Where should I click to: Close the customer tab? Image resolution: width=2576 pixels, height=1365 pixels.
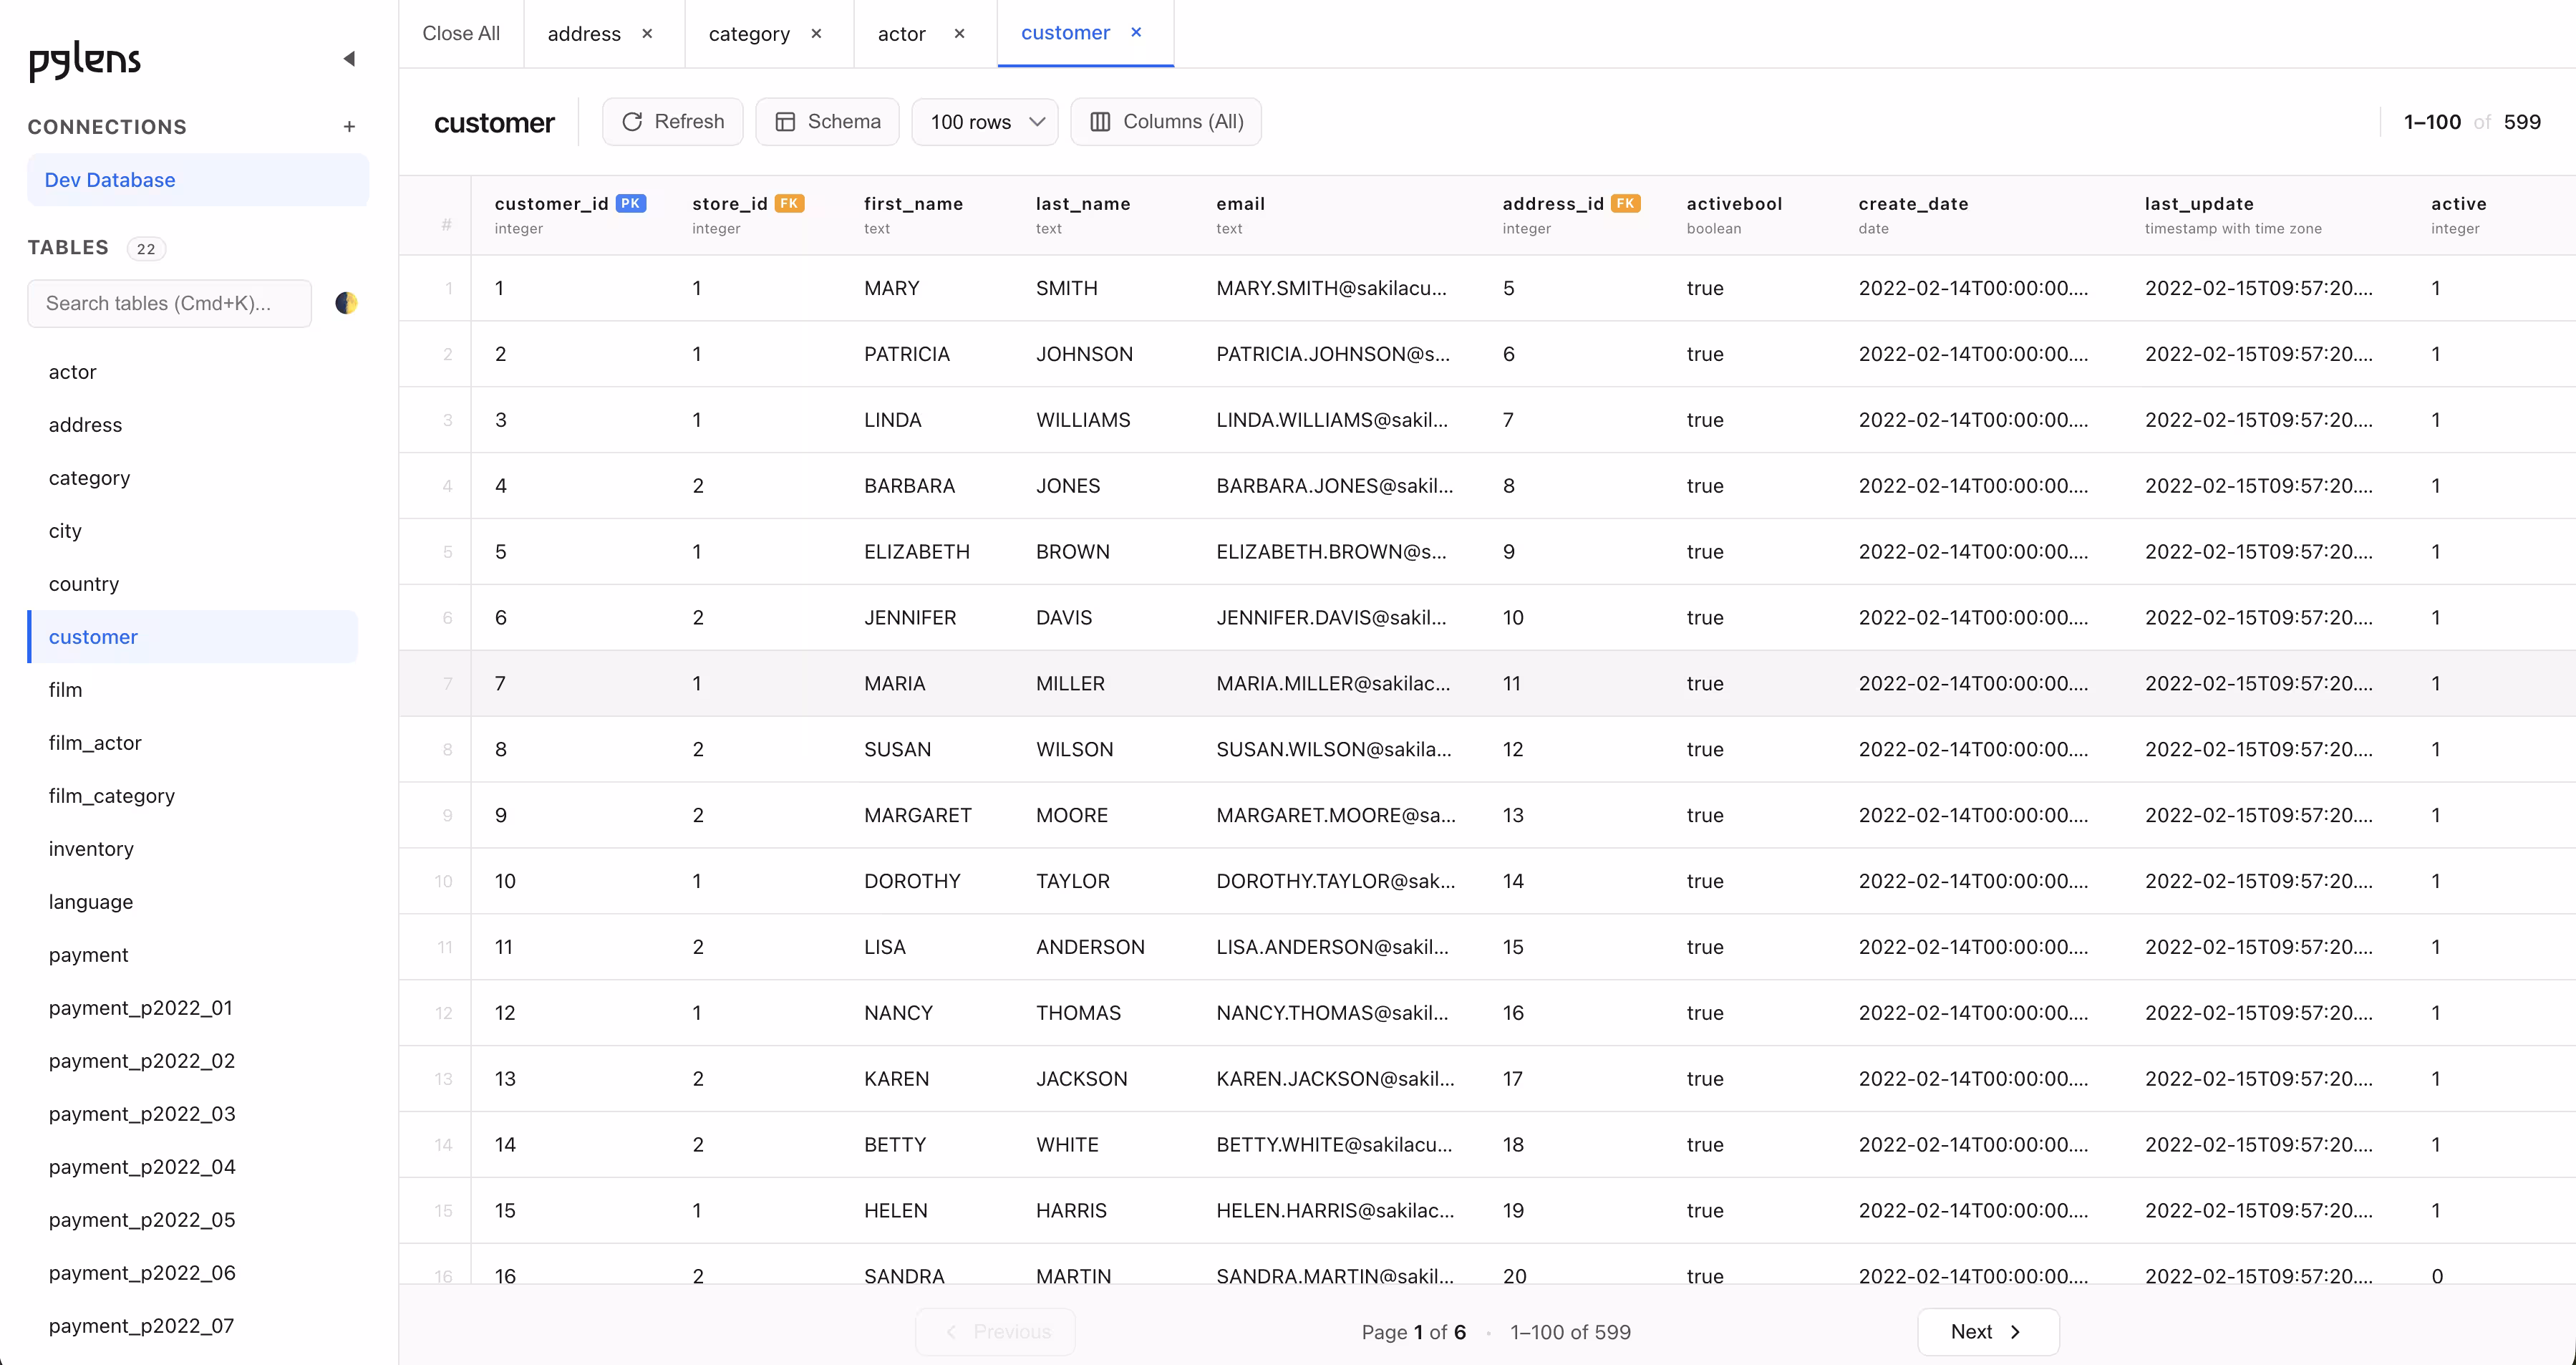coord(1136,33)
